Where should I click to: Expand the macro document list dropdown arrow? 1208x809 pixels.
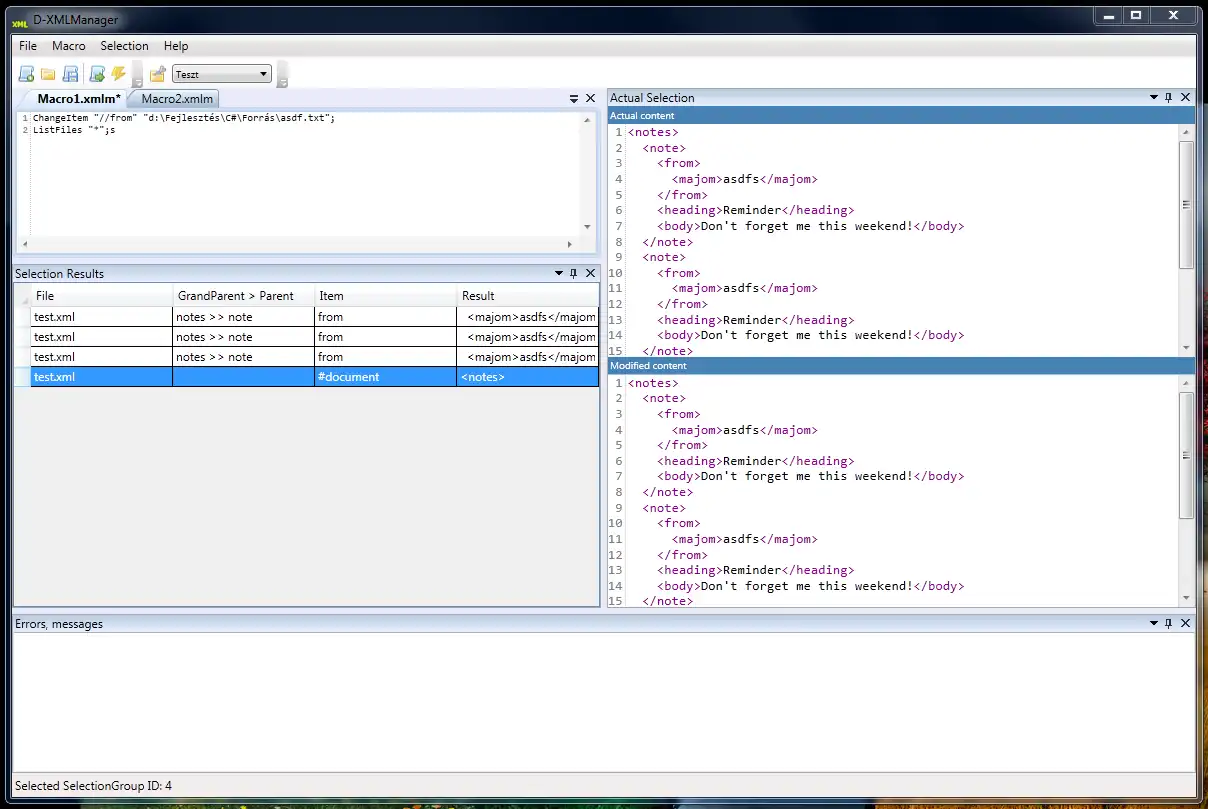point(574,99)
